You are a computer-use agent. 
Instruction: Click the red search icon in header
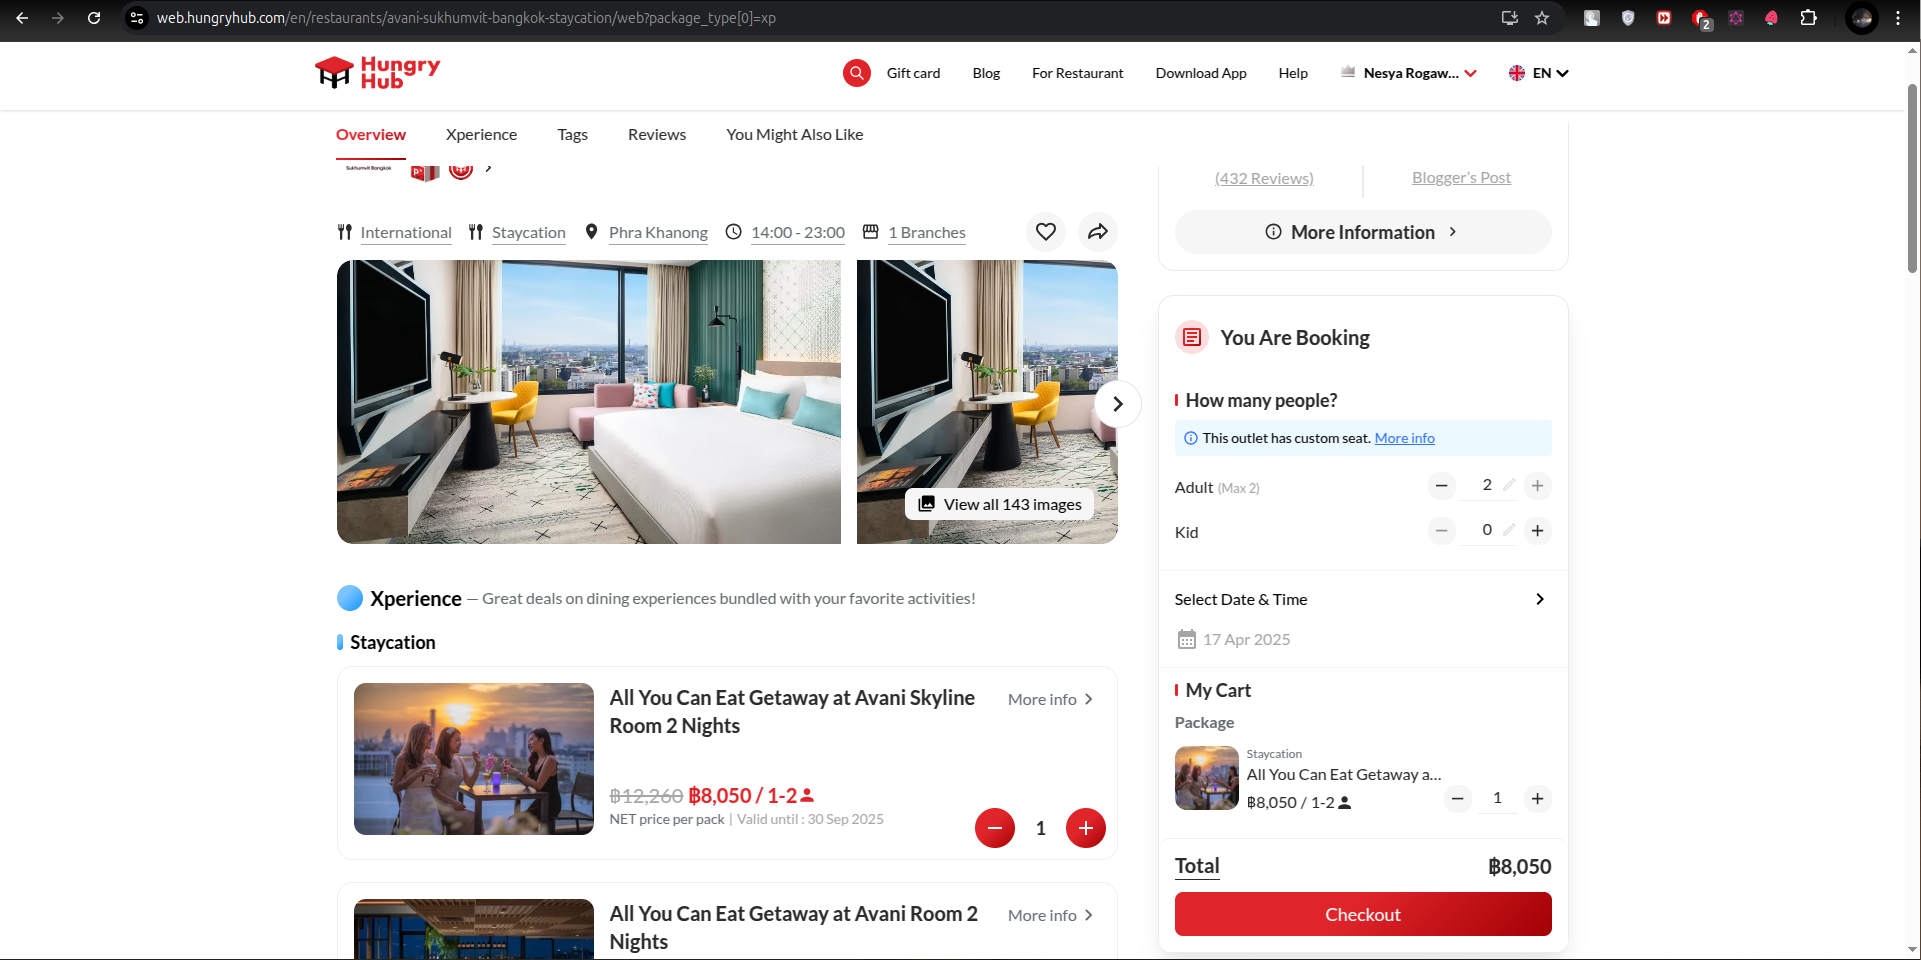click(856, 73)
